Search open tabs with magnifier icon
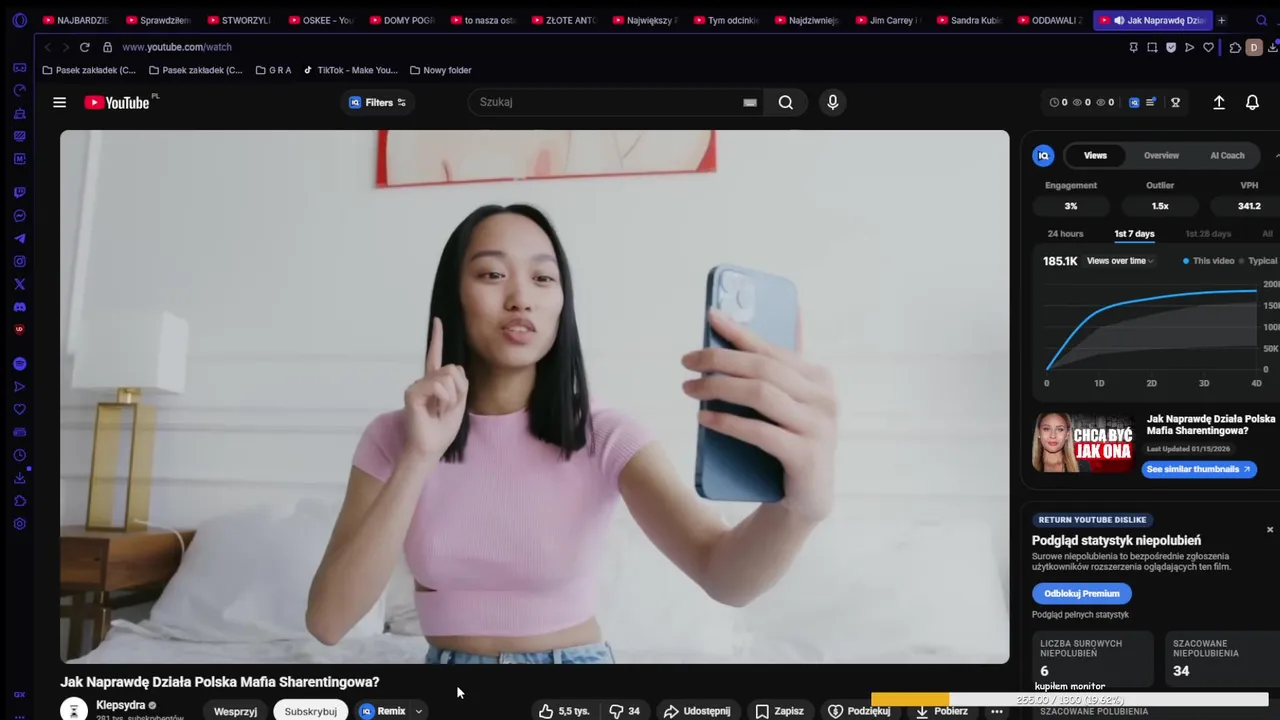This screenshot has height=720, width=1280. pos(1261,20)
